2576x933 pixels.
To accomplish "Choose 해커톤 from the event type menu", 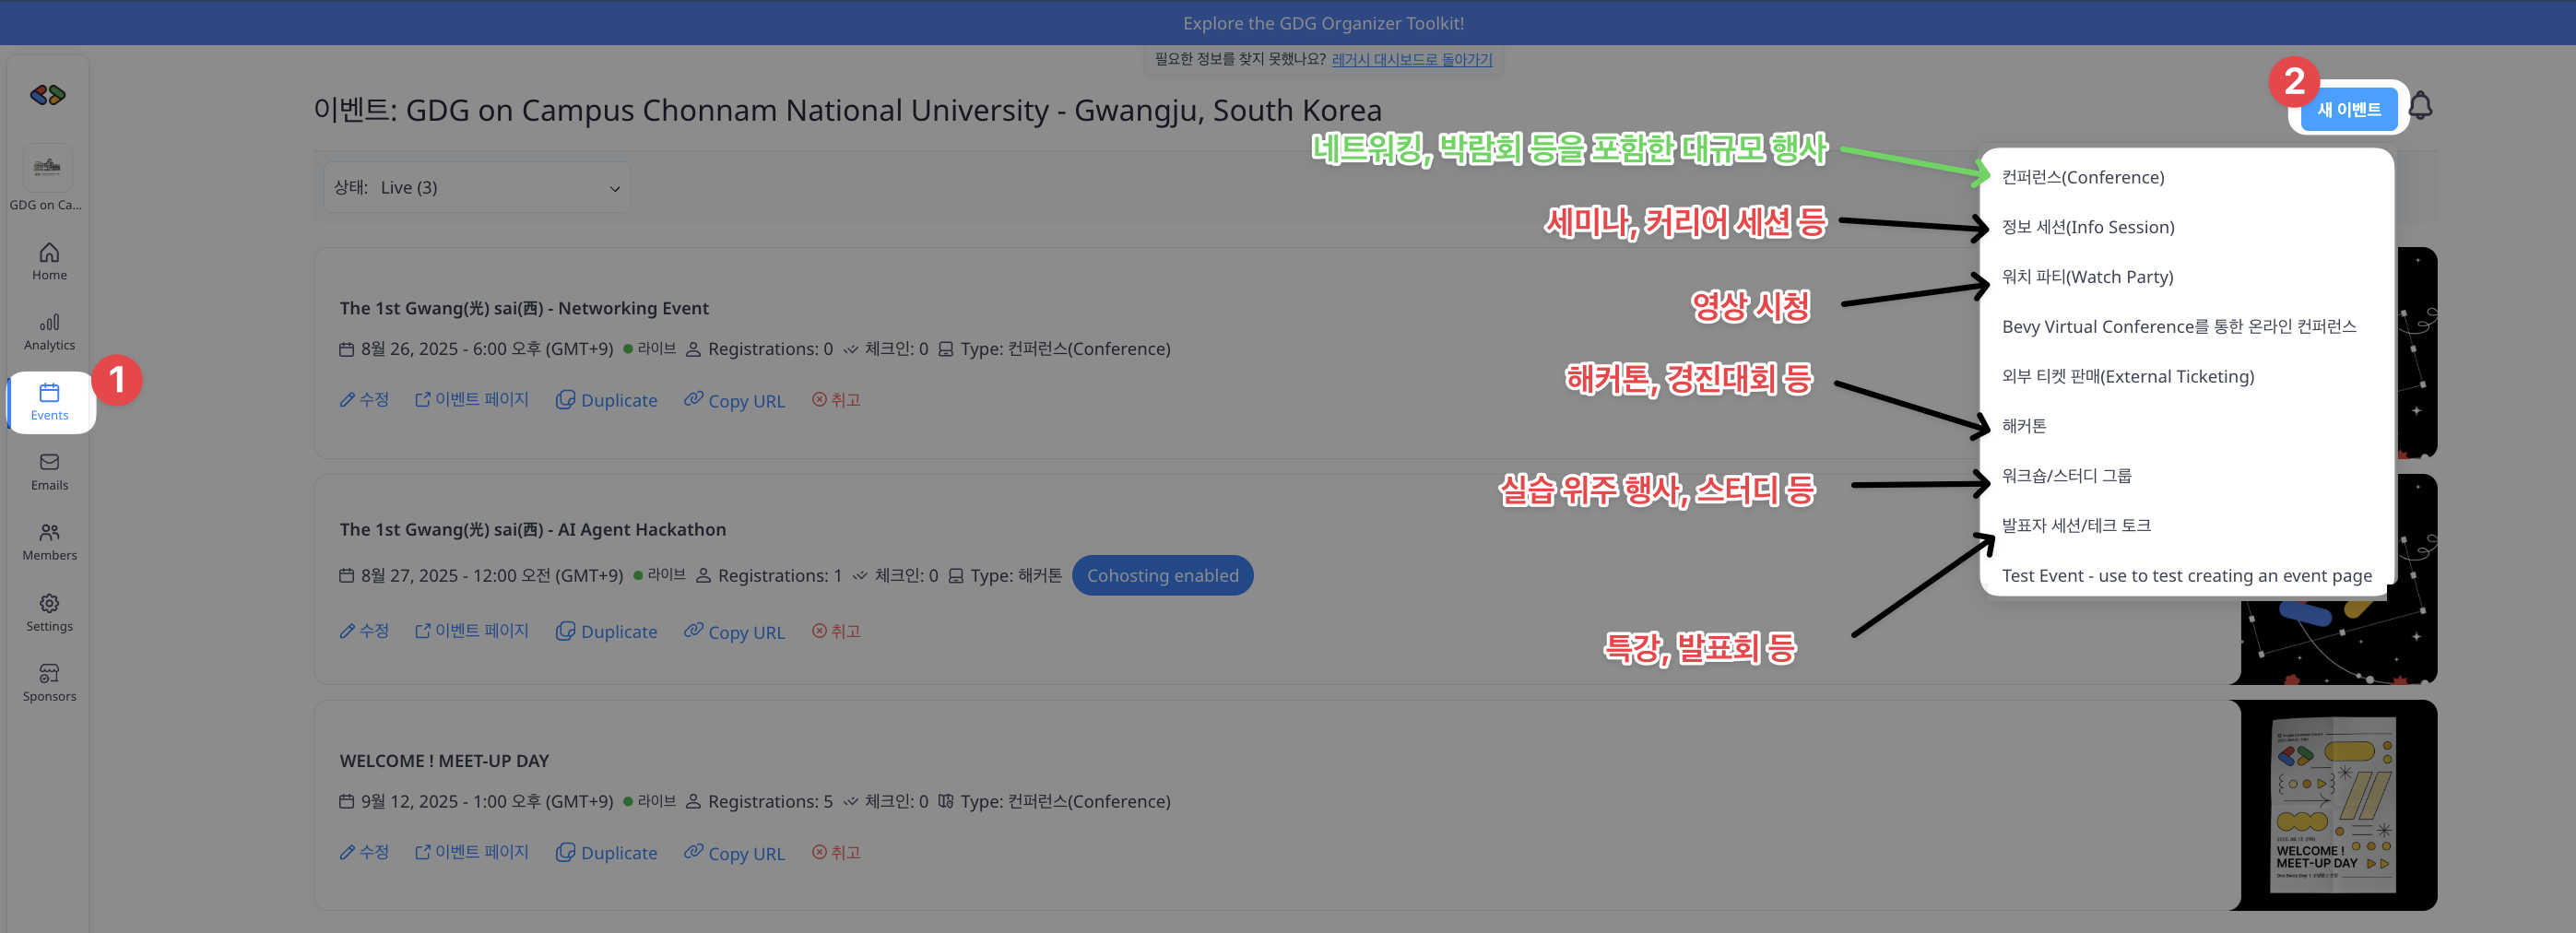I will point(2024,426).
